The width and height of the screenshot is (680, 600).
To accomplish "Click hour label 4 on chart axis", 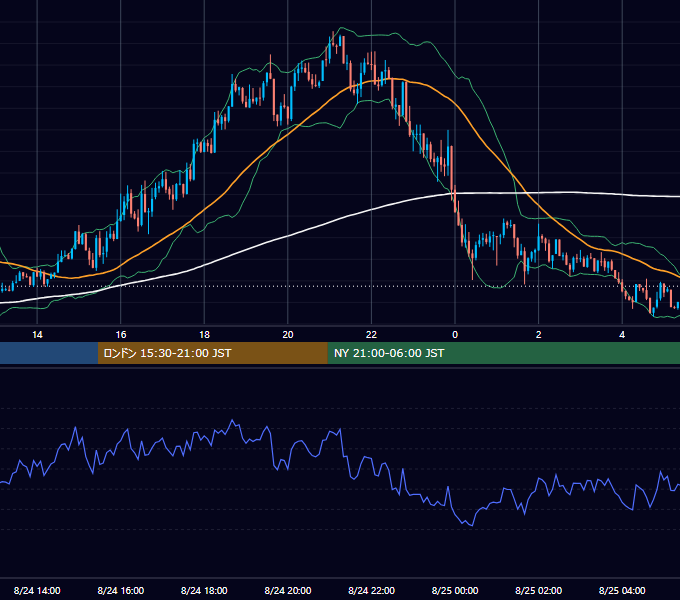I will (x=622, y=335).
